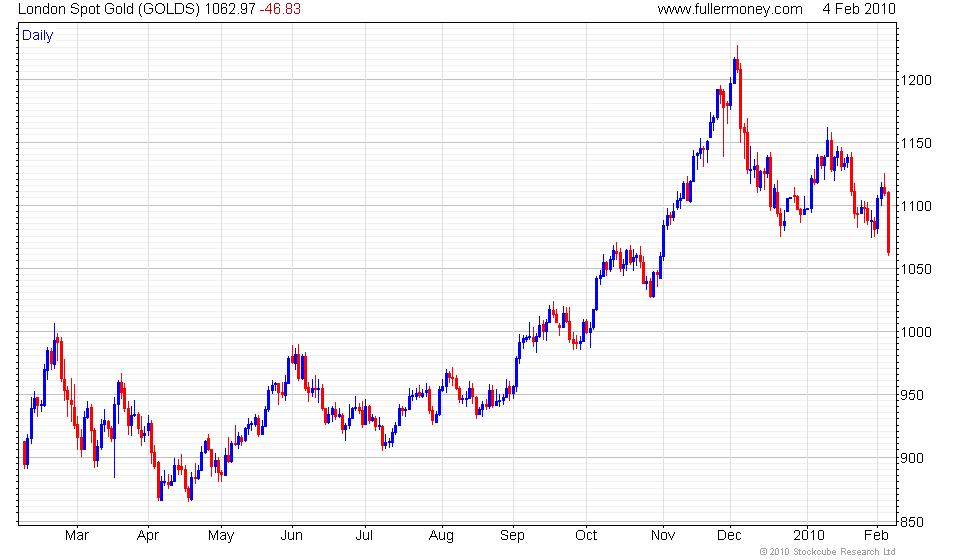Click the www.fullermoney.com text
Image resolution: width=980 pixels, height=560 pixels.
click(730, 9)
